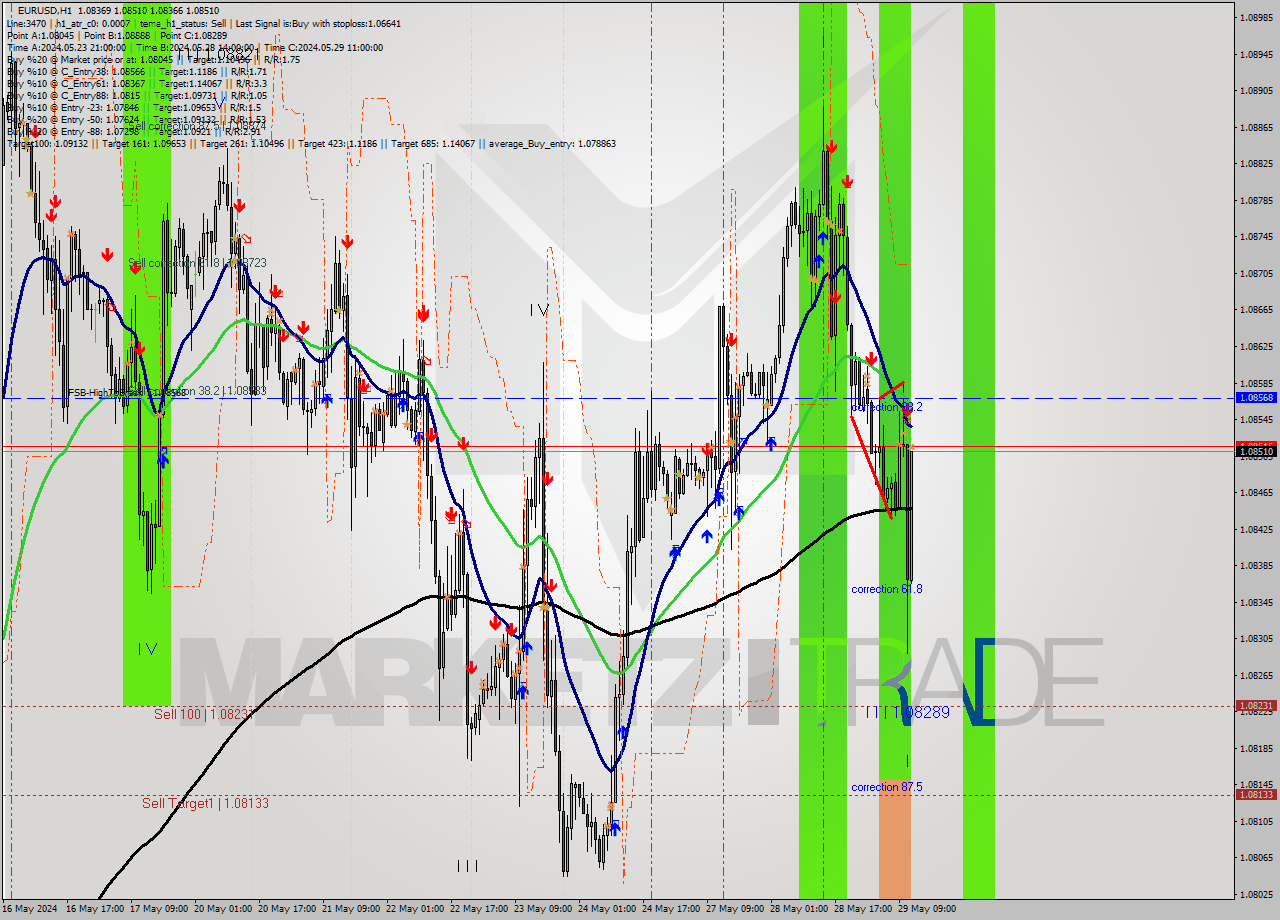1280x920 pixels.
Task: Click 1.08065 on the price axis
Action: (x=1256, y=857)
